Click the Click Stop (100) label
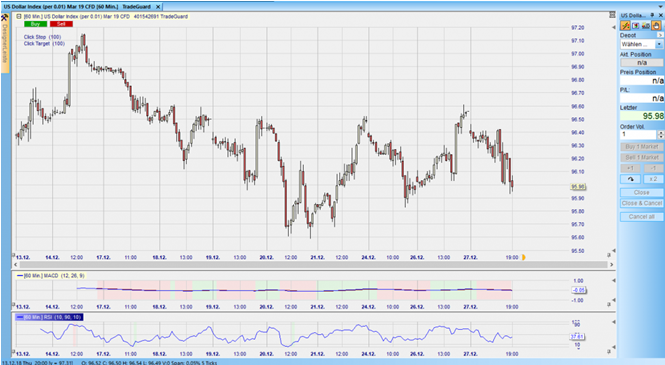This screenshot has width=665, height=365. coord(42,37)
